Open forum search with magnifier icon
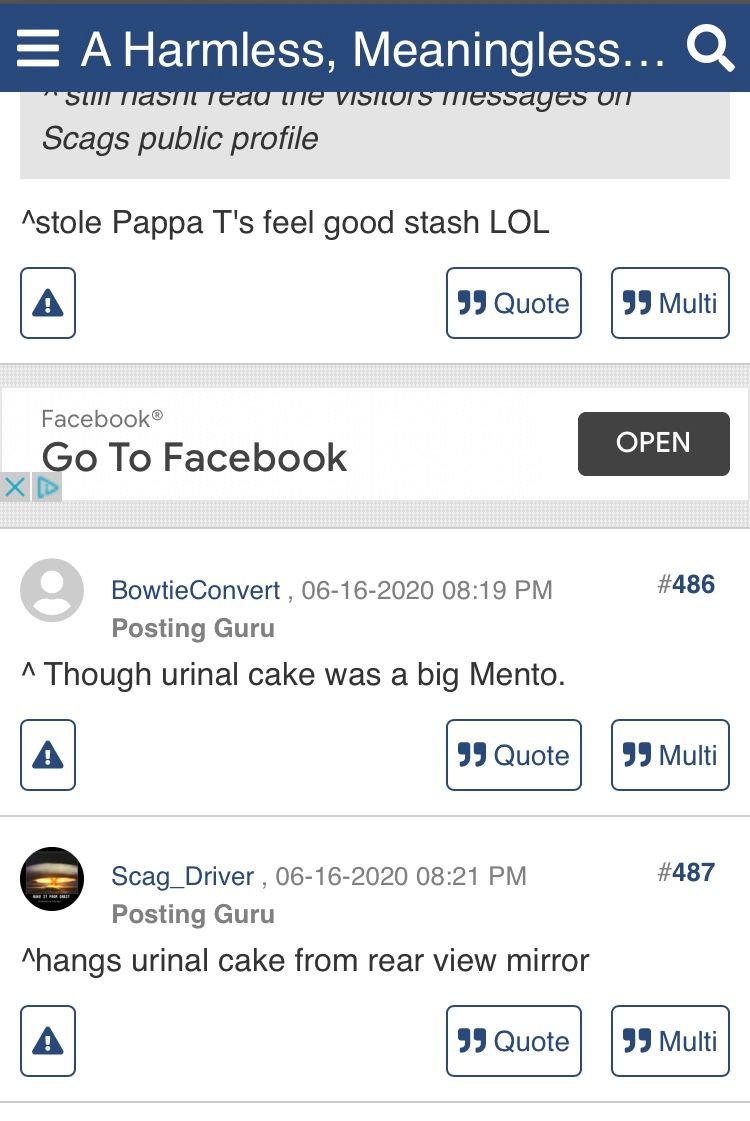 click(x=710, y=49)
